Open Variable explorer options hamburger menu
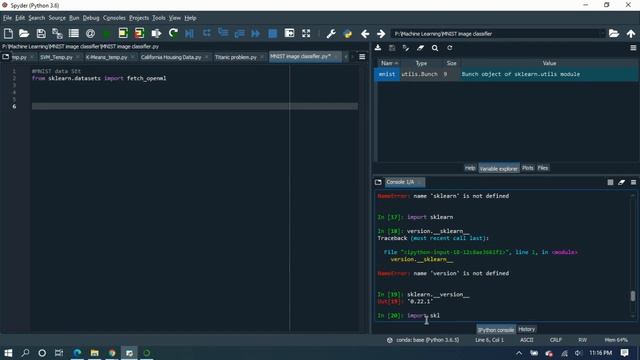Viewport: 640px width, 360px height. coord(633,48)
